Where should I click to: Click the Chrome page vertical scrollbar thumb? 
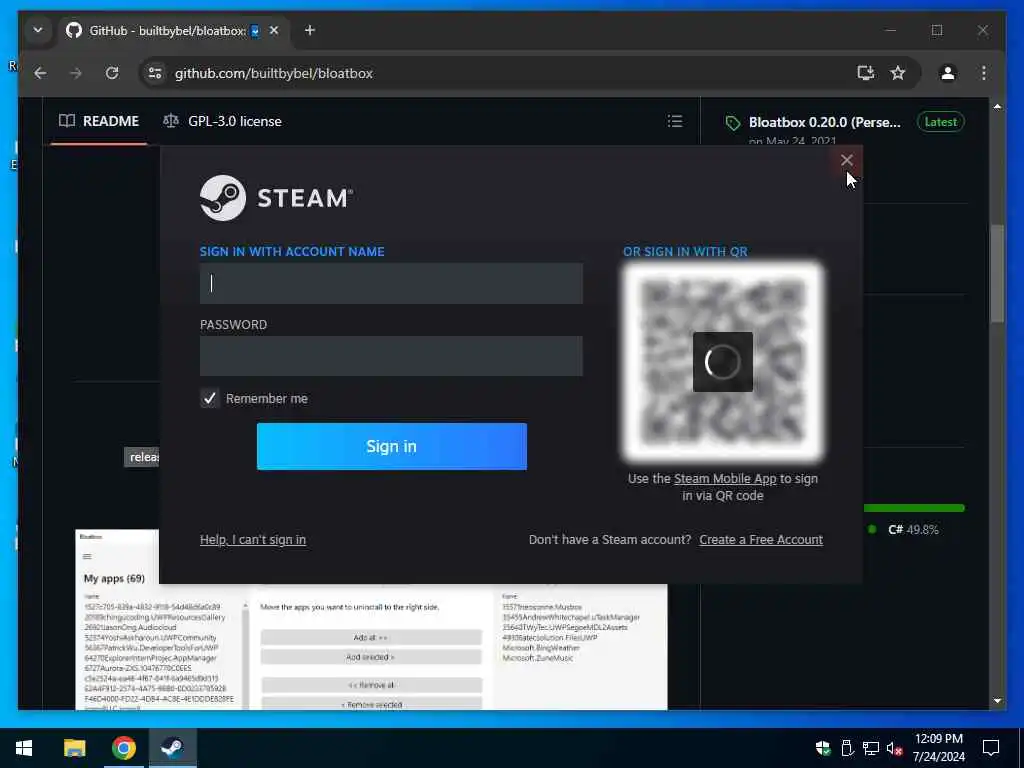pos(997,273)
